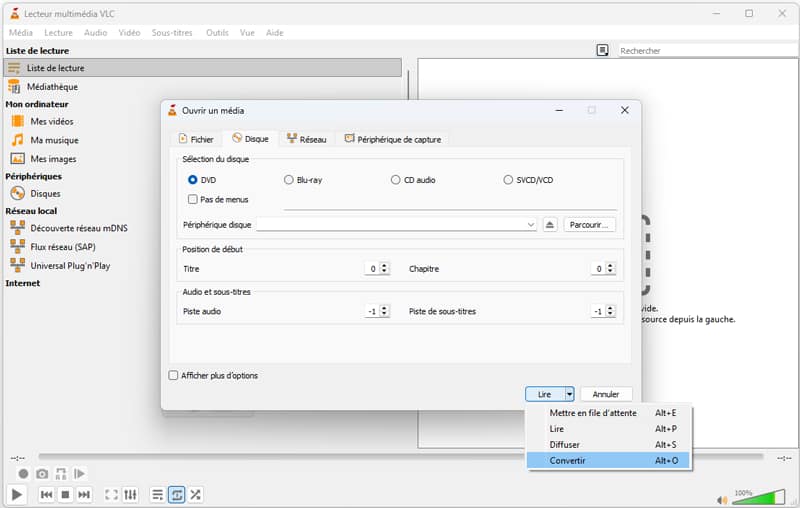Expand the 'Périphérique disque' dropdown

[531, 225]
